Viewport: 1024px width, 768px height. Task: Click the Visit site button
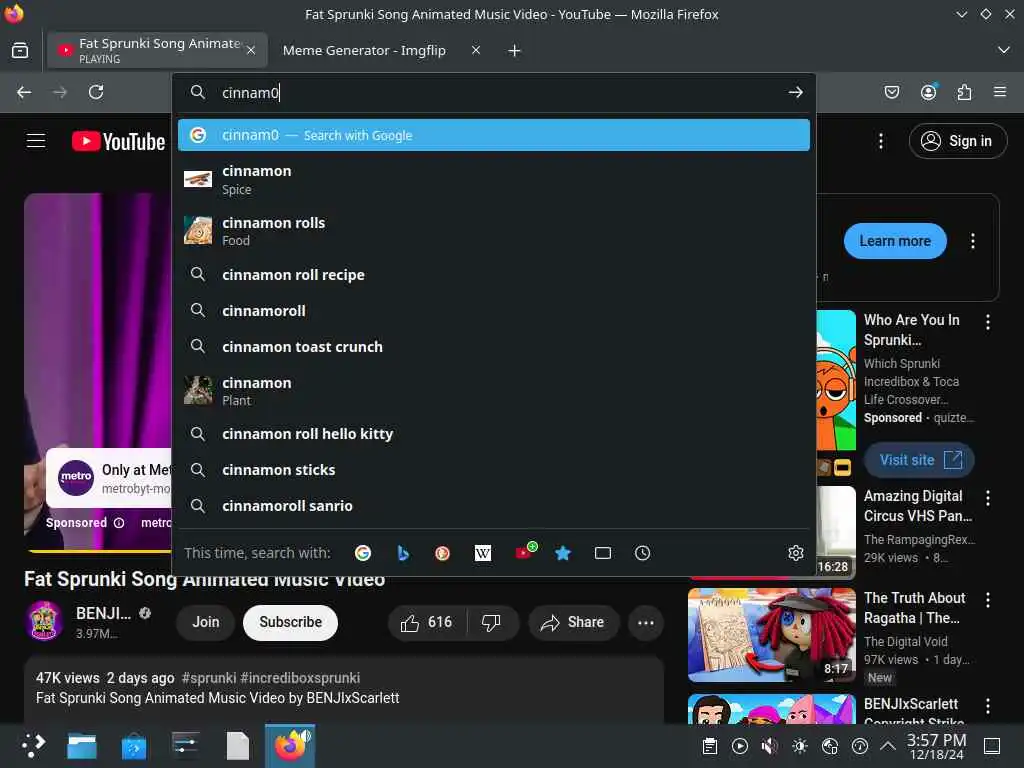click(x=920, y=460)
